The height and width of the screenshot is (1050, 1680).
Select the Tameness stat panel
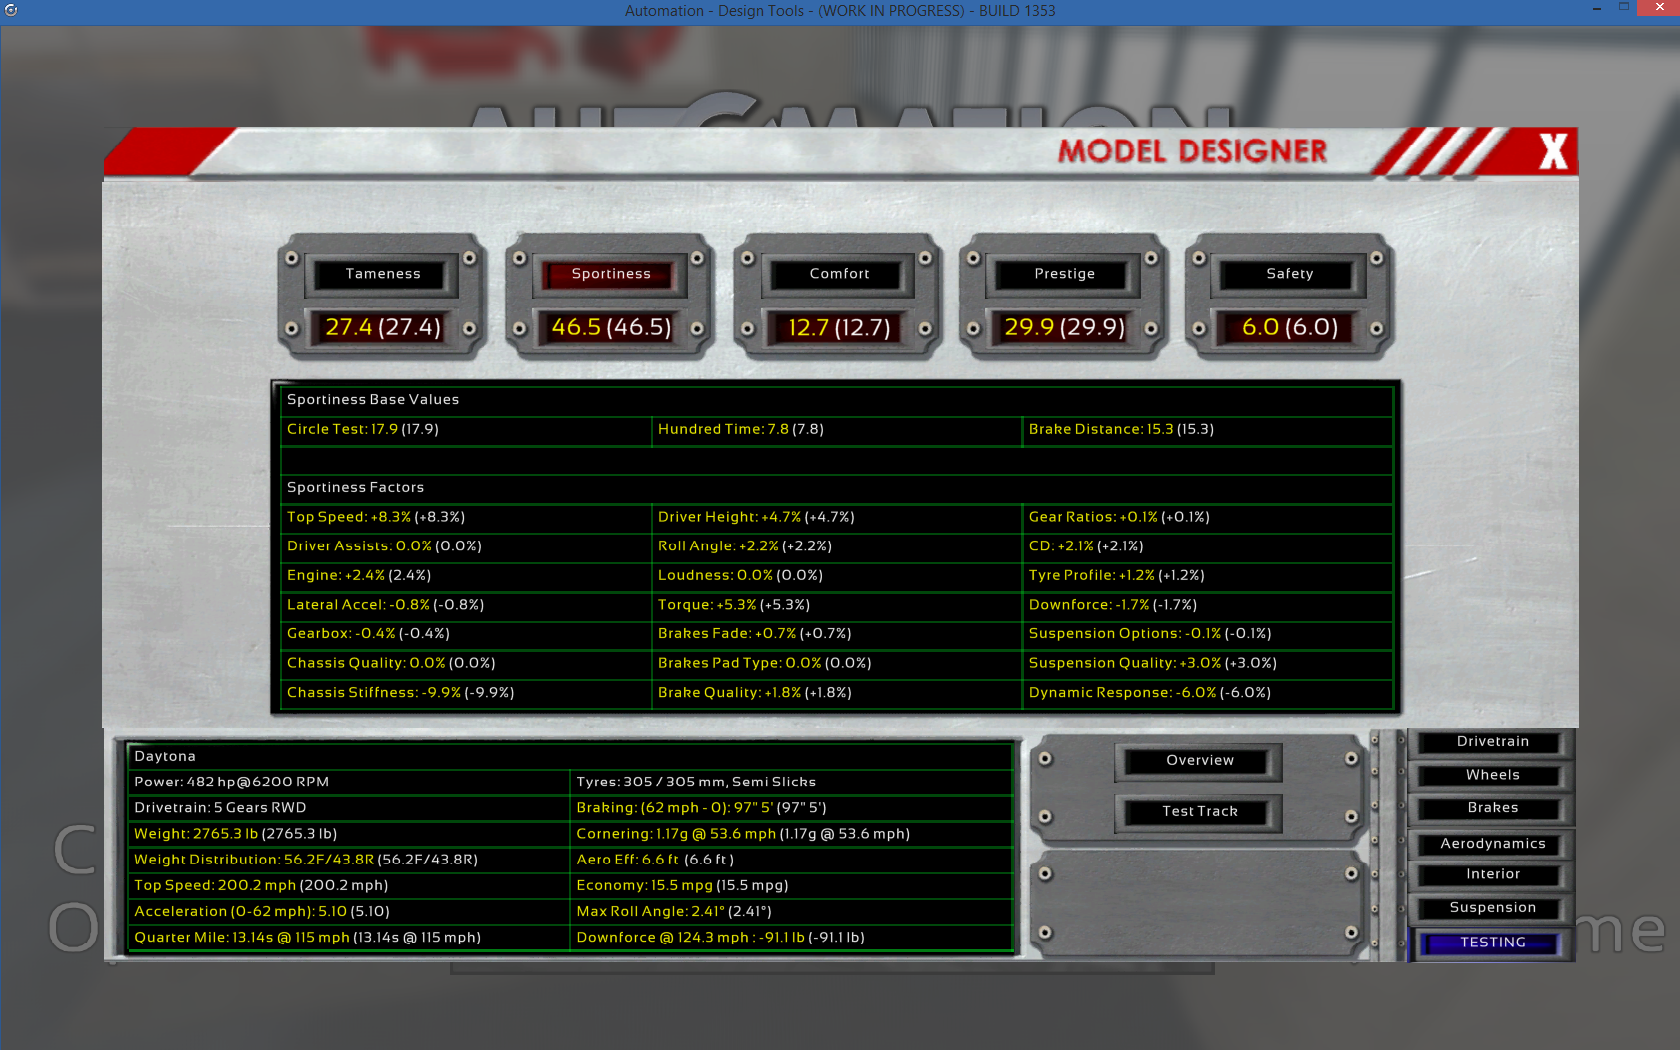pos(383,274)
